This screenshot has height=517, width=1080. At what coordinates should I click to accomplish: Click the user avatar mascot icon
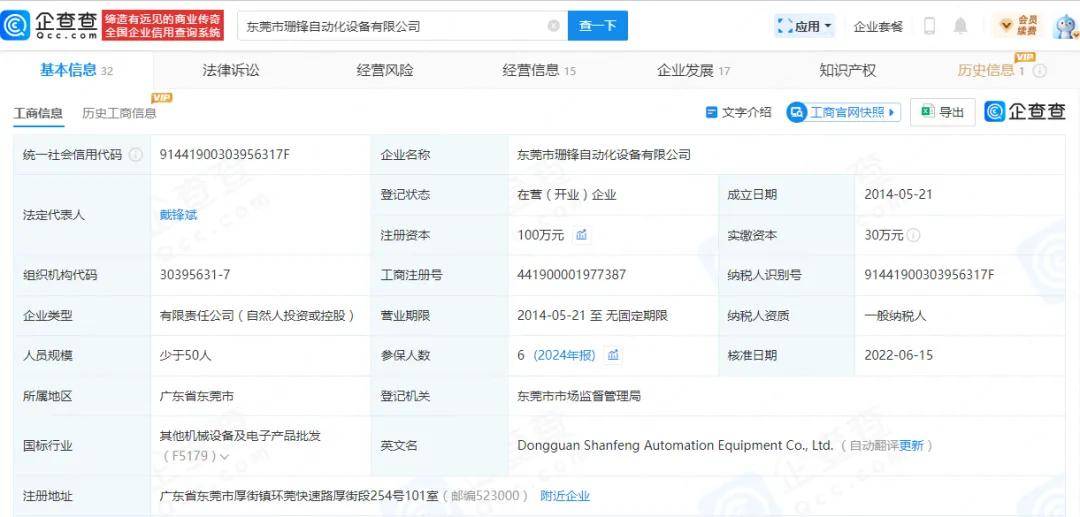[x=1064, y=26]
